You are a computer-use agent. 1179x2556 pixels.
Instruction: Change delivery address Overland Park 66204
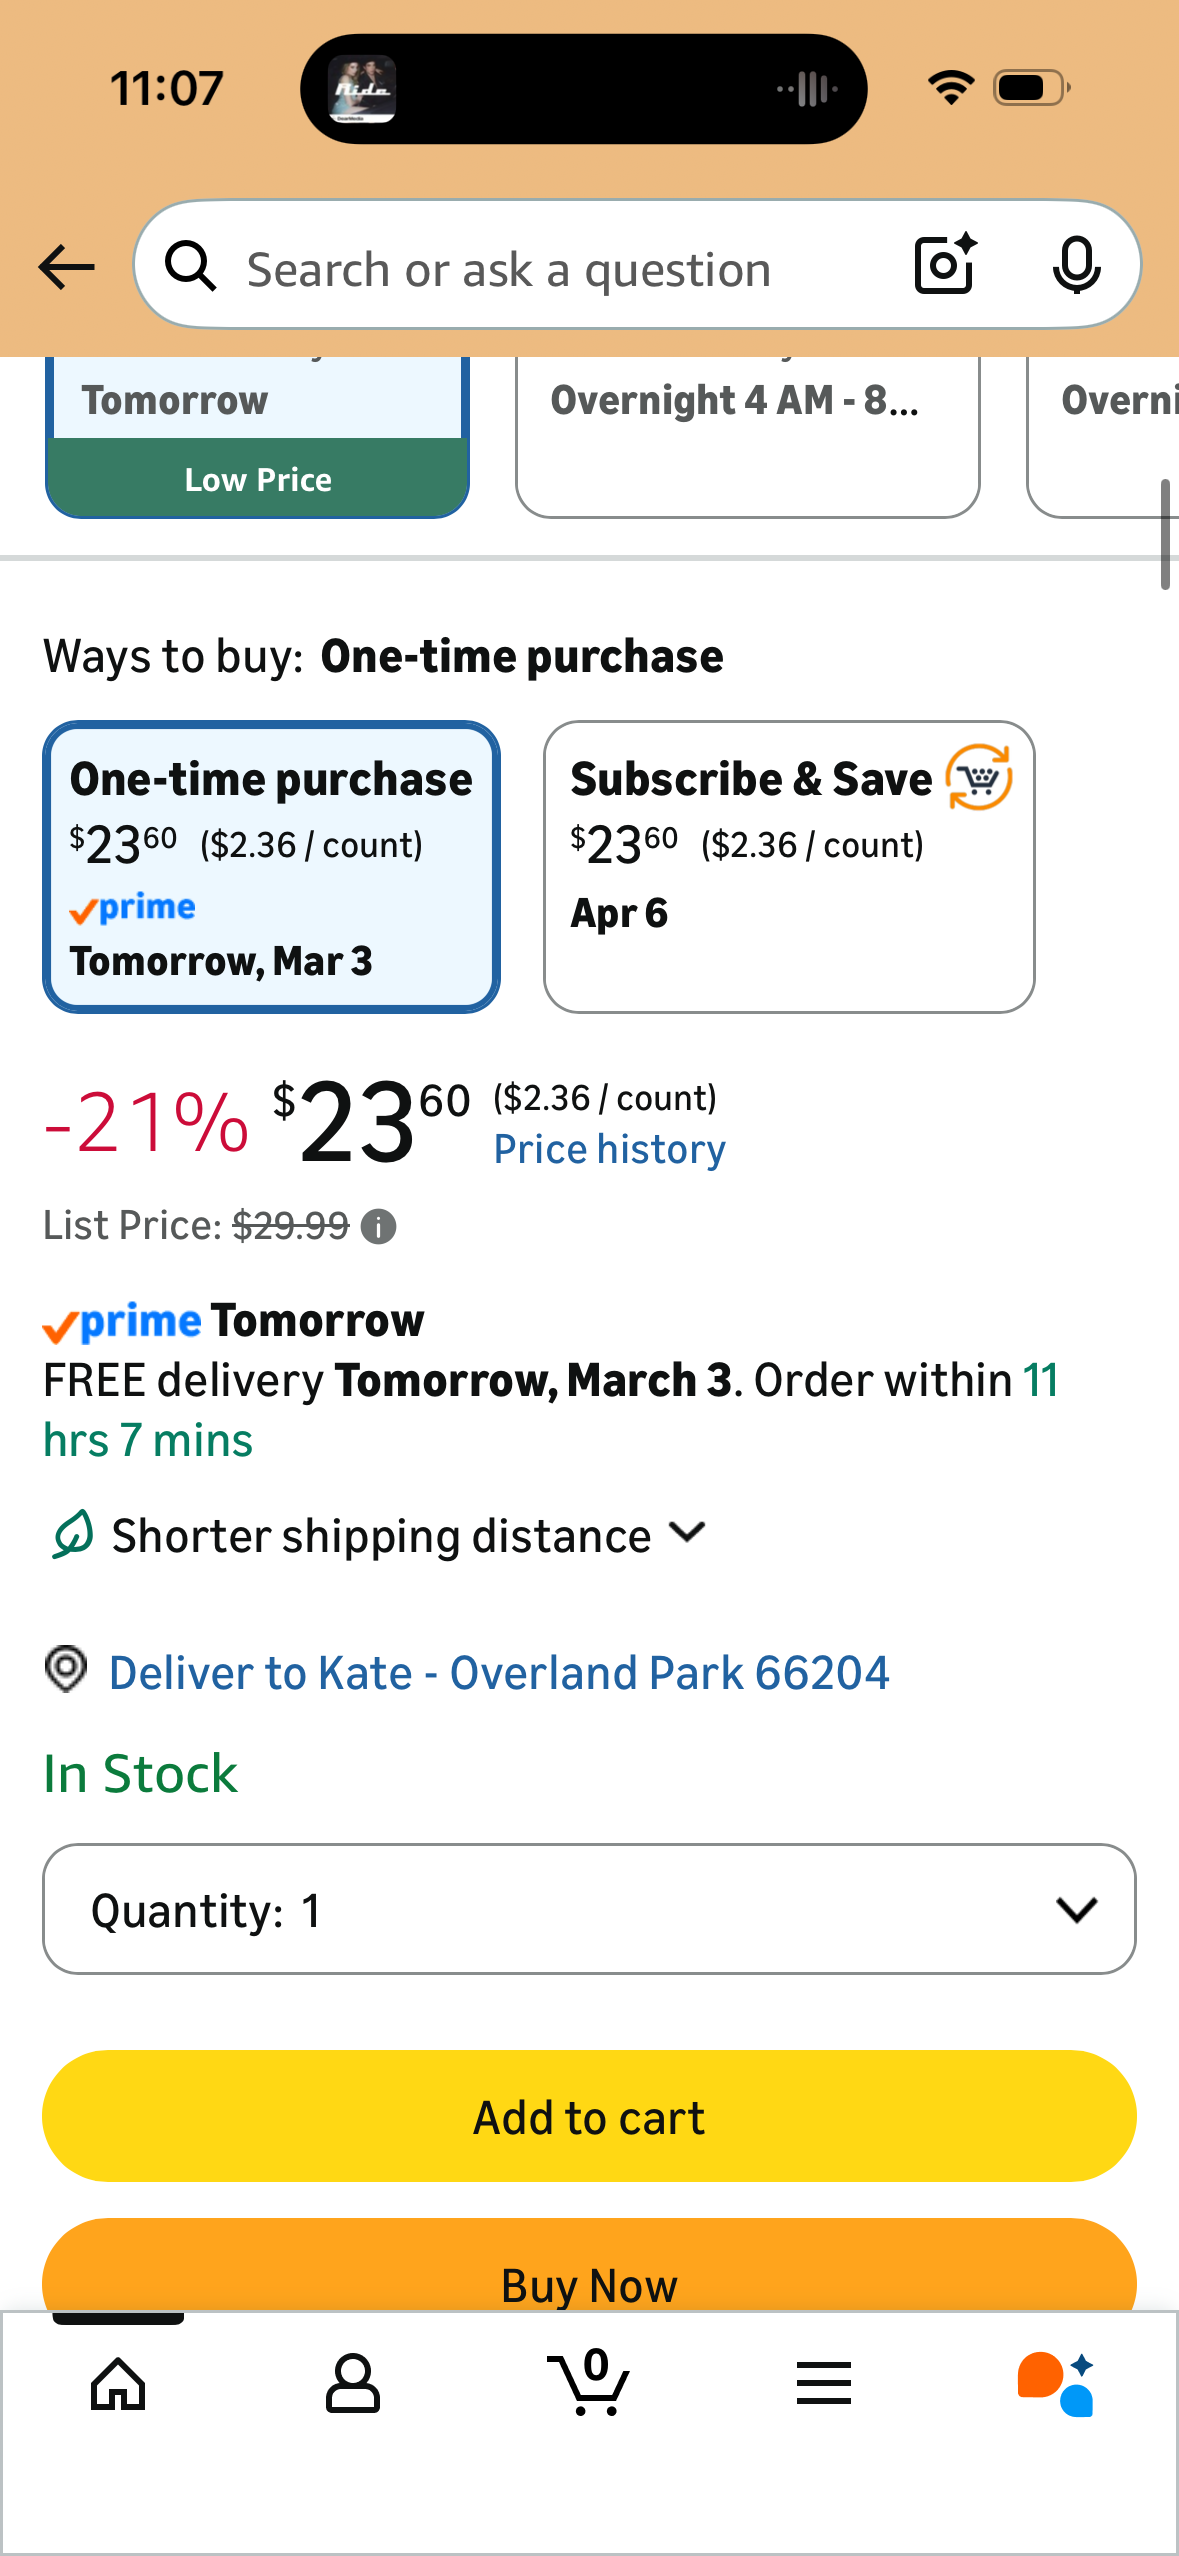498,1673
